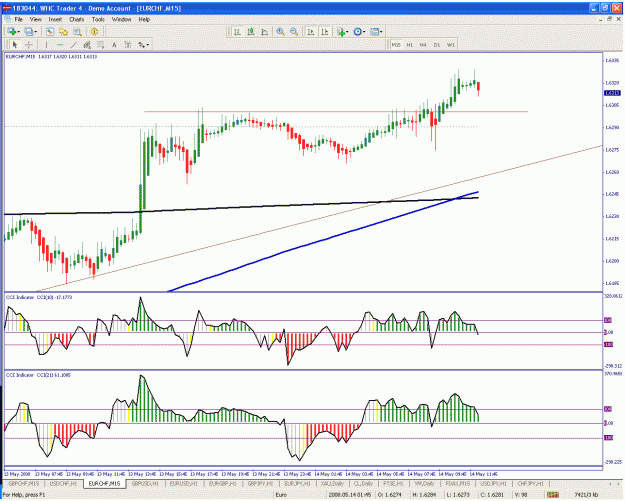625x501 pixels.
Task: Switch to the GBPUSD,H1 chart tab
Action: pyautogui.click(x=145, y=483)
